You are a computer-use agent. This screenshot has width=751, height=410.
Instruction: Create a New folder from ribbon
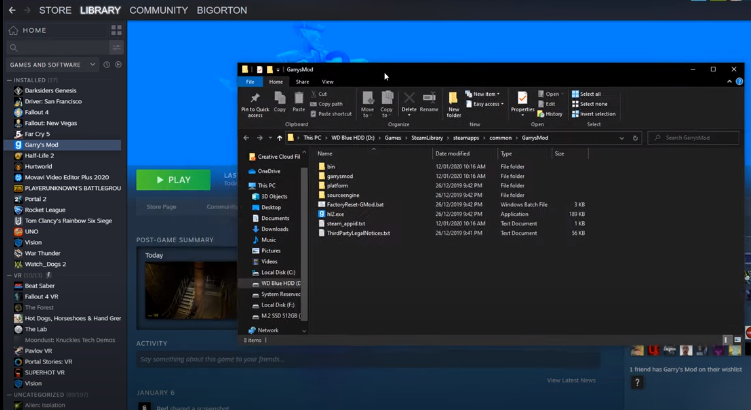[x=453, y=104]
